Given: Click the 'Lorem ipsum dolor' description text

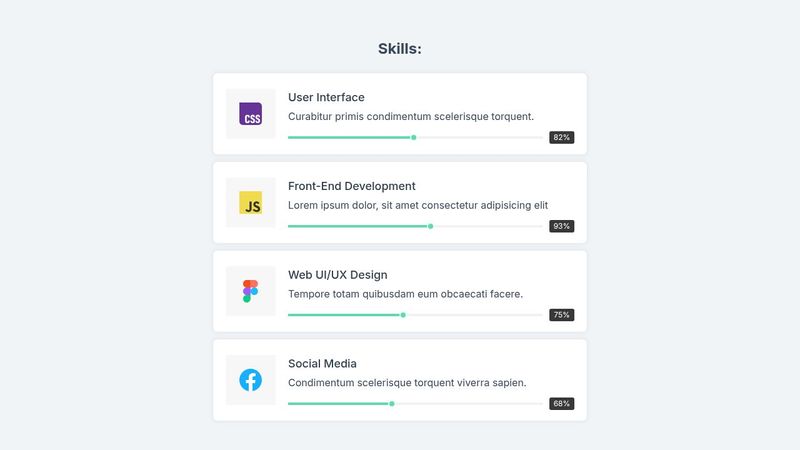Looking at the screenshot, I should click(x=417, y=205).
